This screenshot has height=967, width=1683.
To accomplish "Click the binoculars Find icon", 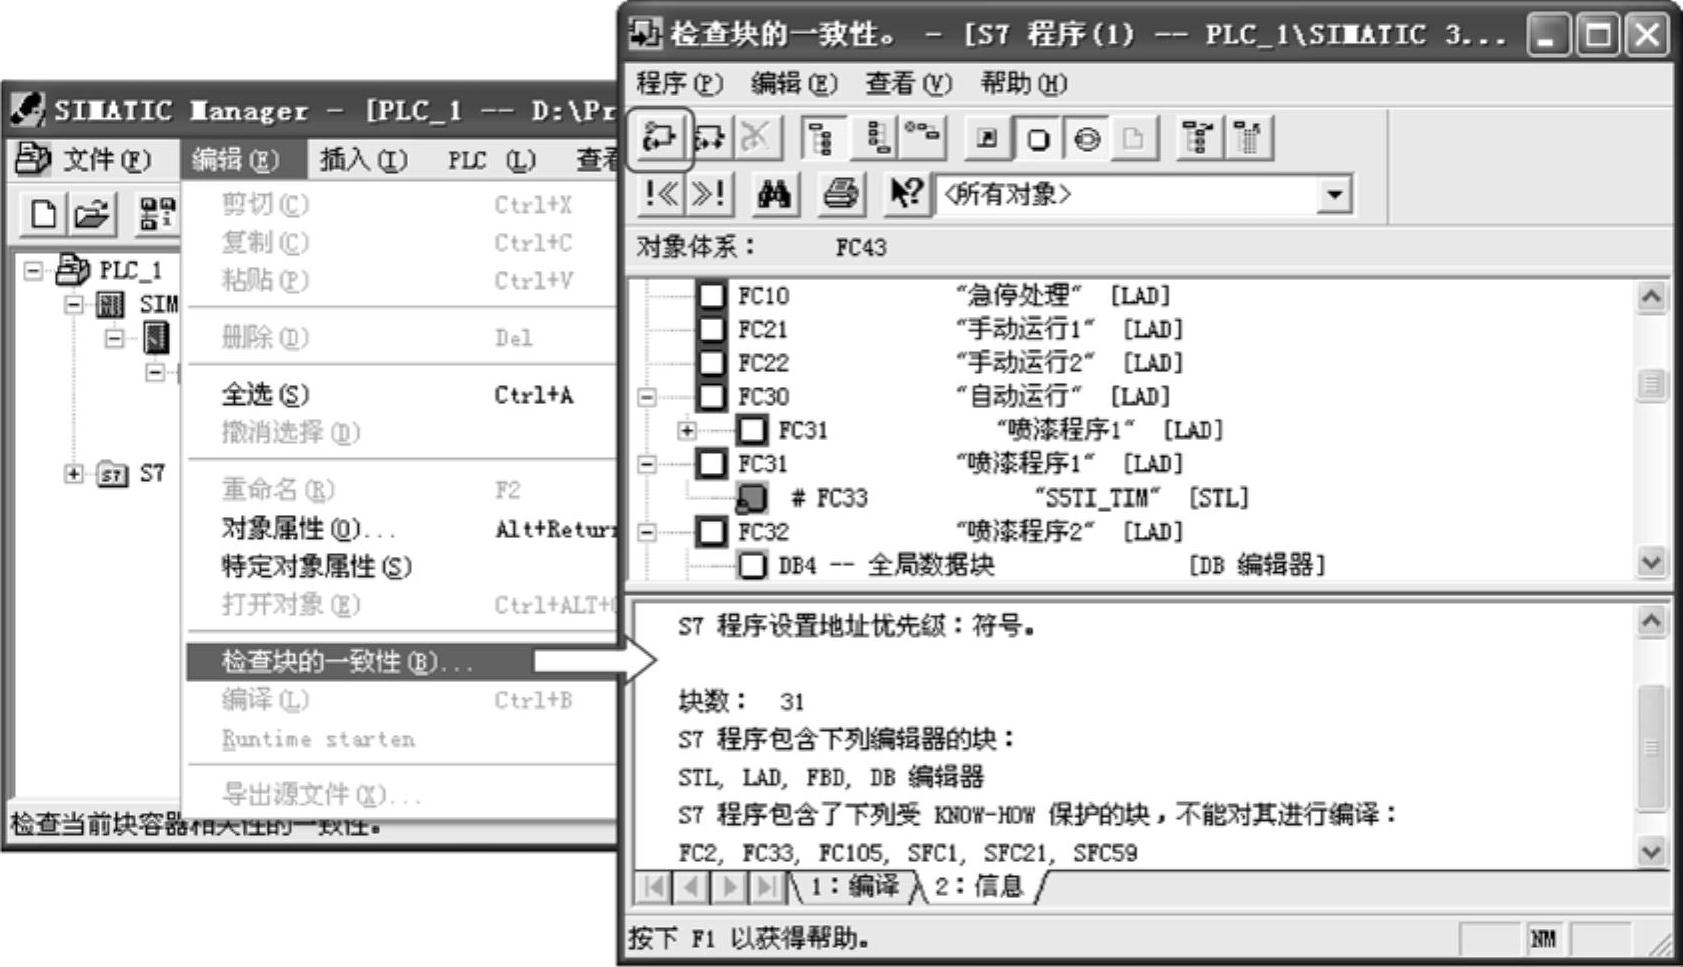I will (x=773, y=193).
